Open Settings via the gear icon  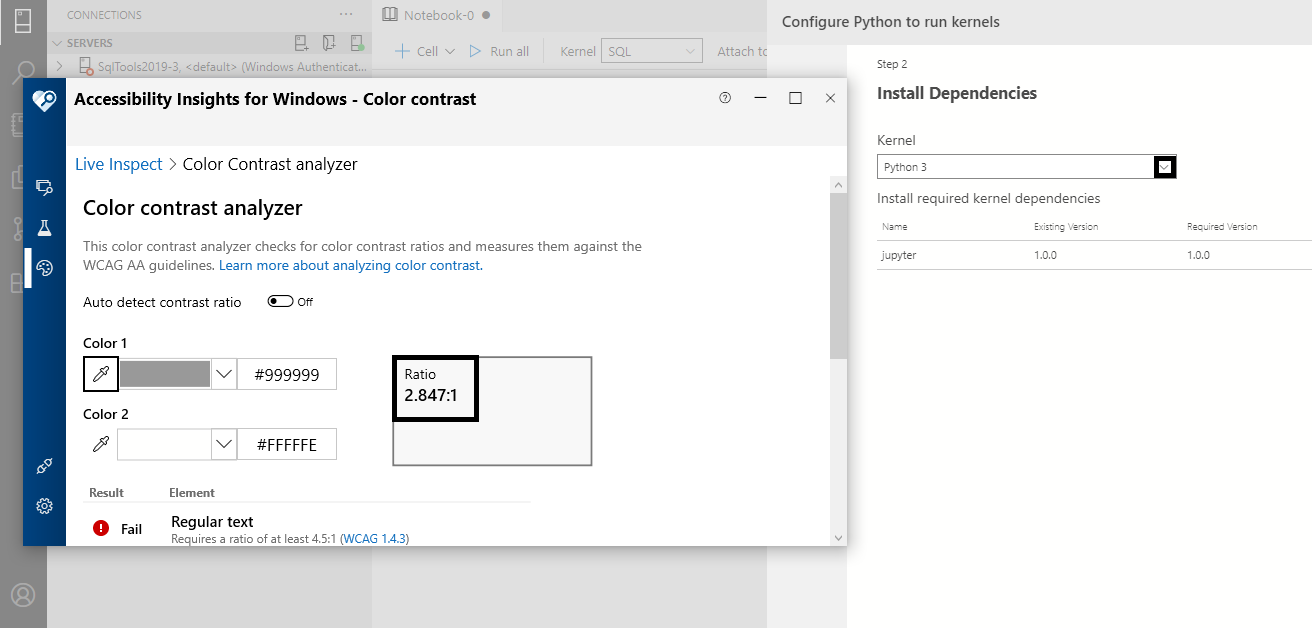[44, 506]
